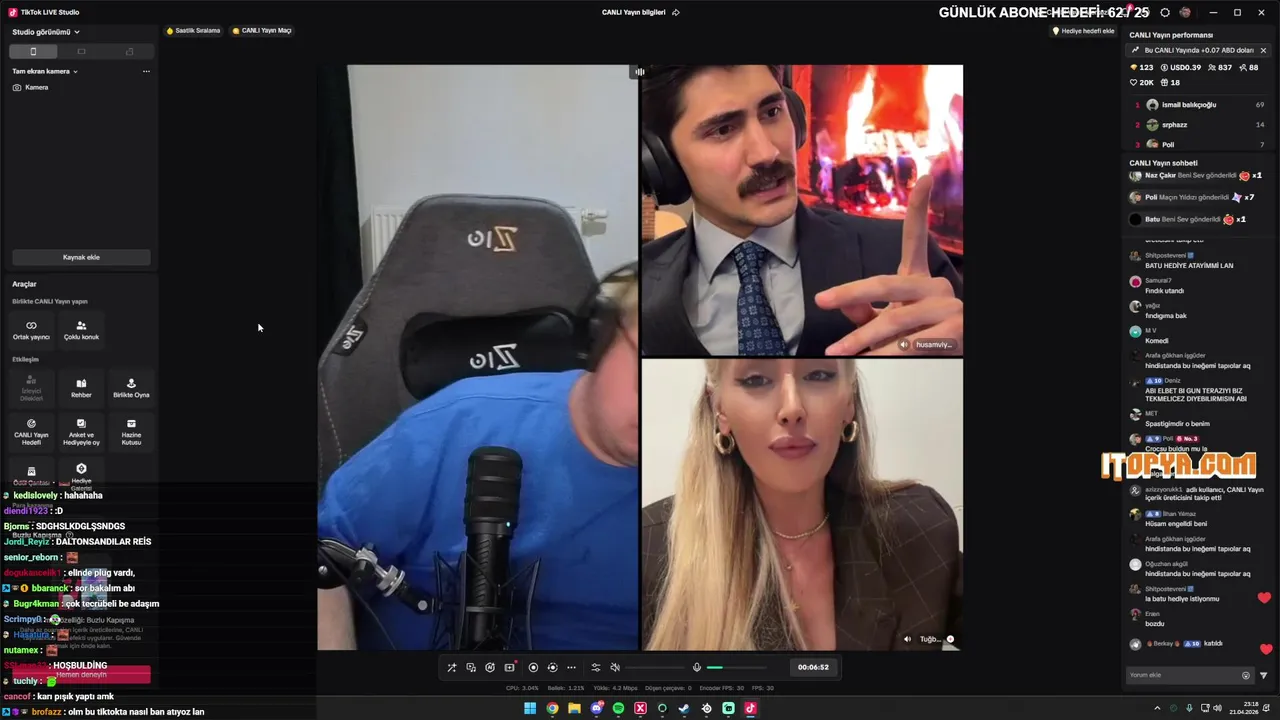Adjust the microphone volume slider
The width and height of the screenshot is (1280, 720).
tap(736, 667)
